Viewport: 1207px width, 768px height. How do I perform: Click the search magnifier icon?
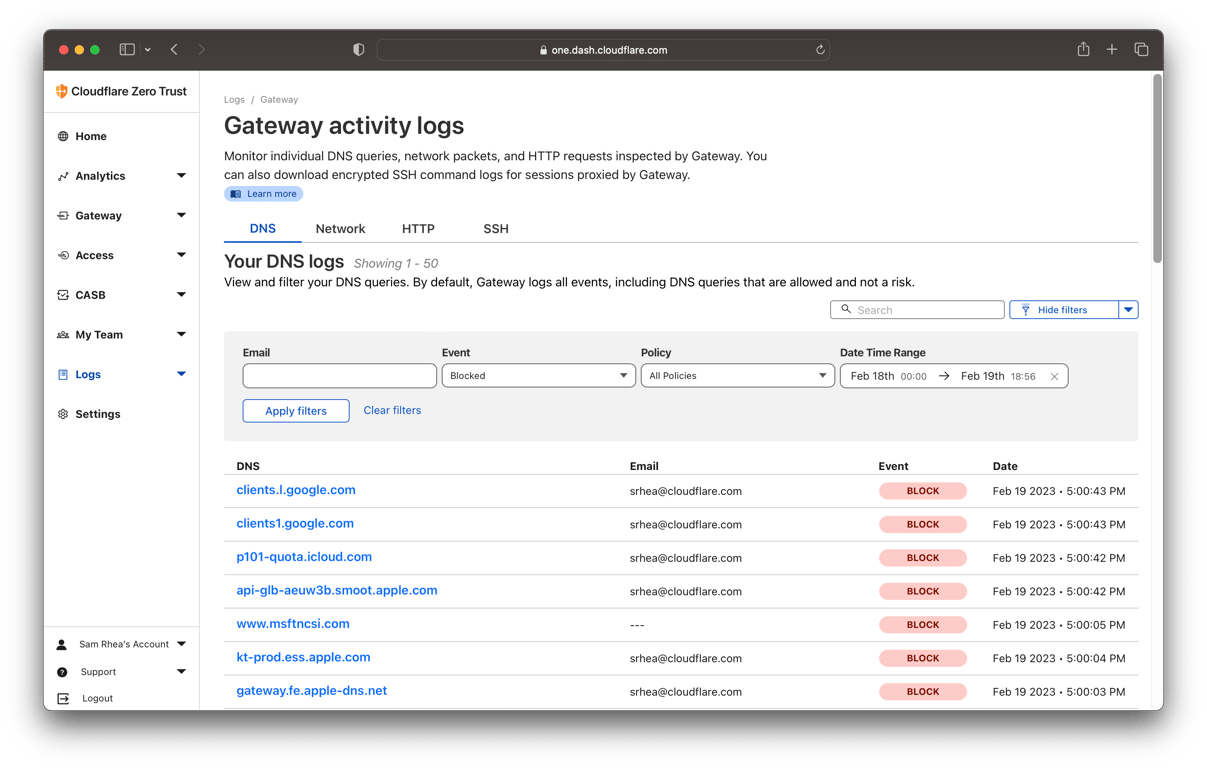[x=846, y=310]
